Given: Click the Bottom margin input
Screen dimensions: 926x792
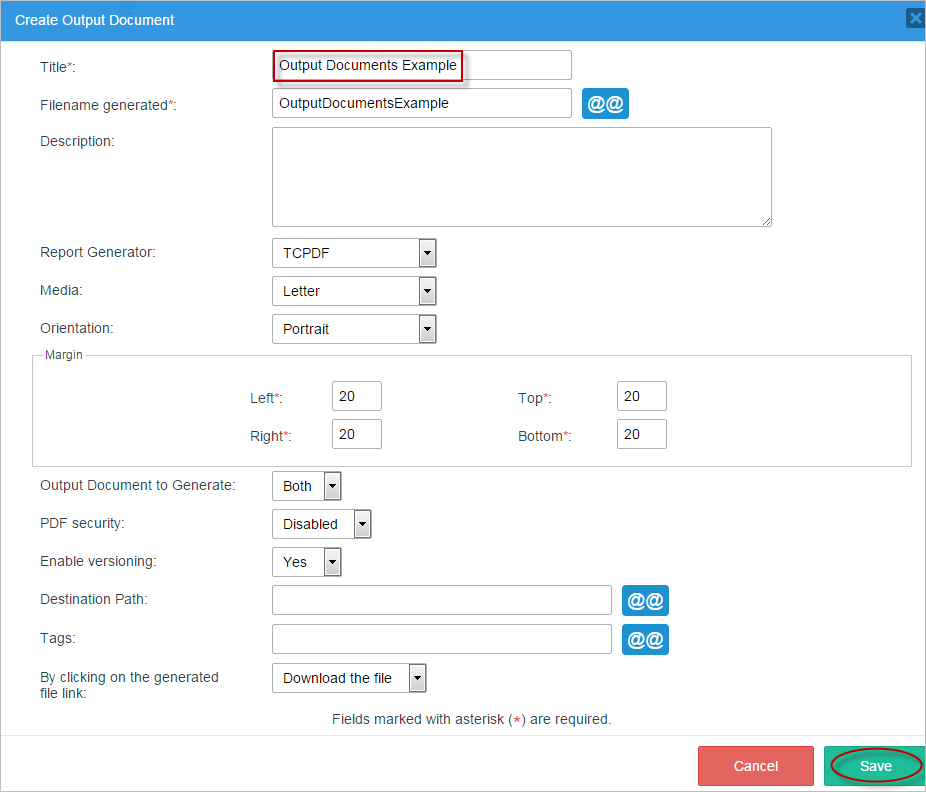Looking at the screenshot, I should pyautogui.click(x=641, y=435).
